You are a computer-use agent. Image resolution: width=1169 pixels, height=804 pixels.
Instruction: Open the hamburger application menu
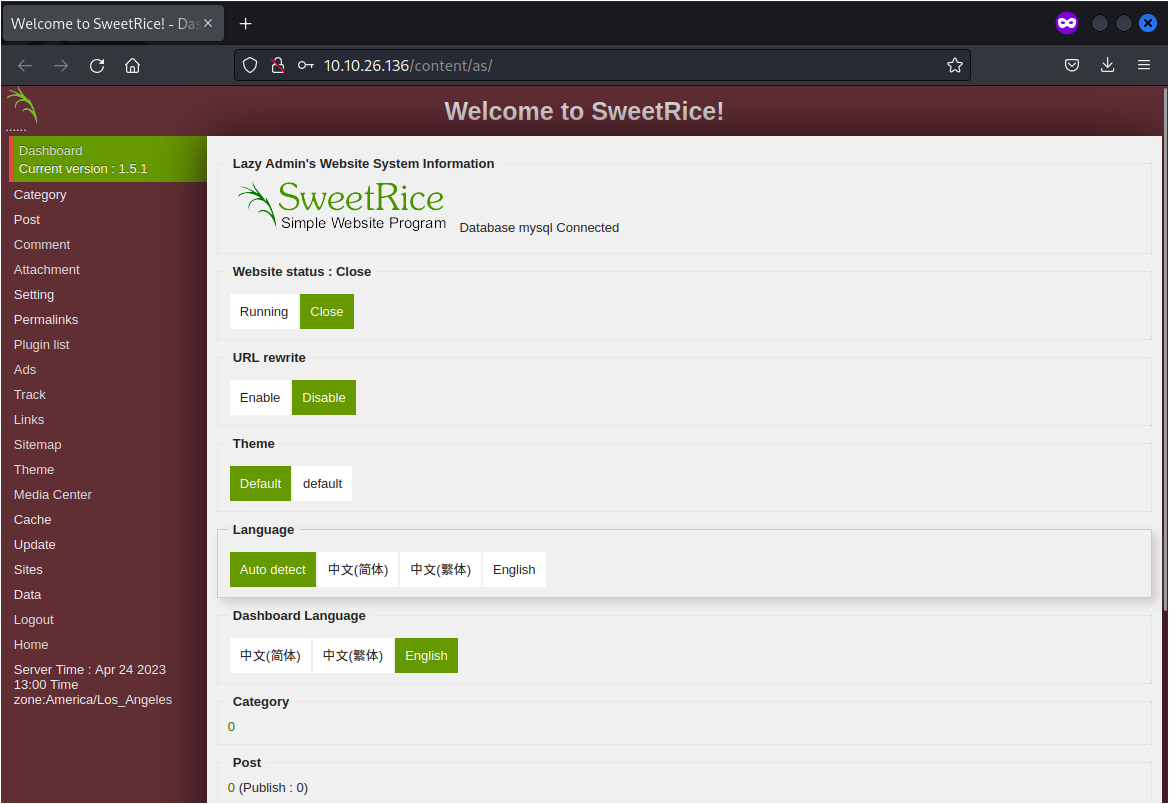(x=1144, y=66)
